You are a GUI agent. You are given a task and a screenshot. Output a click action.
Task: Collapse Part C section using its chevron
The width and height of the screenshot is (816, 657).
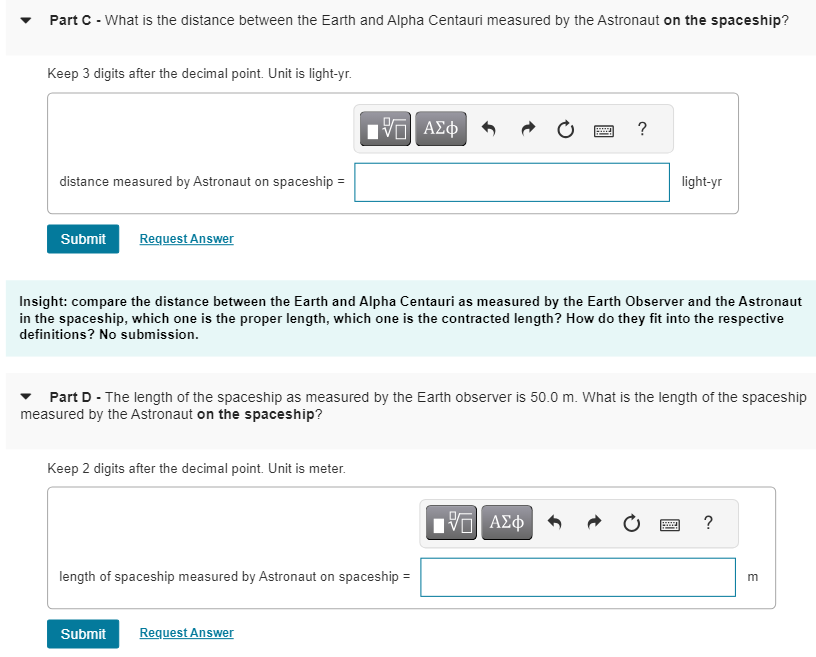tap(22, 18)
